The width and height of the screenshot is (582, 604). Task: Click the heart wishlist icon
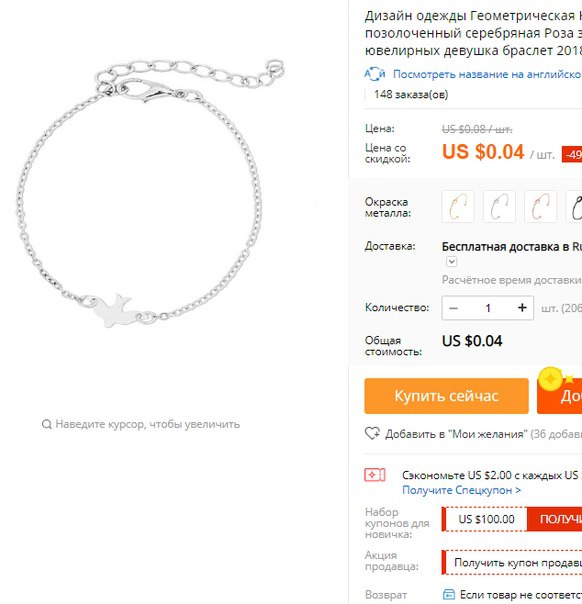(x=372, y=433)
